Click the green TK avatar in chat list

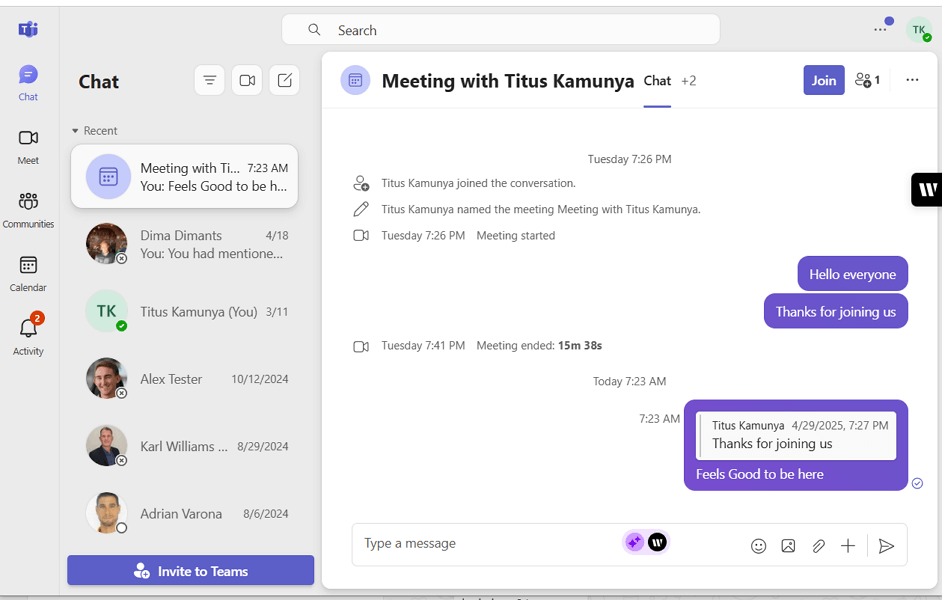106,311
